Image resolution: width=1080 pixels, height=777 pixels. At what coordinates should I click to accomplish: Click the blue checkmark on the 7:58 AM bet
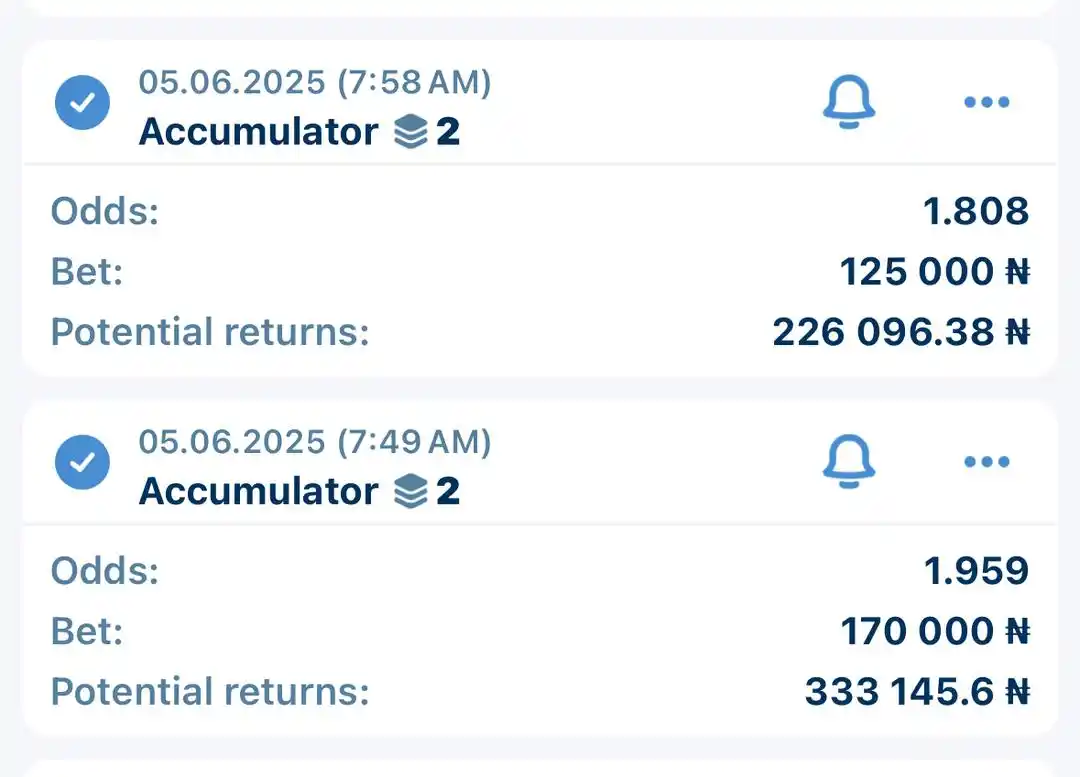coord(83,102)
